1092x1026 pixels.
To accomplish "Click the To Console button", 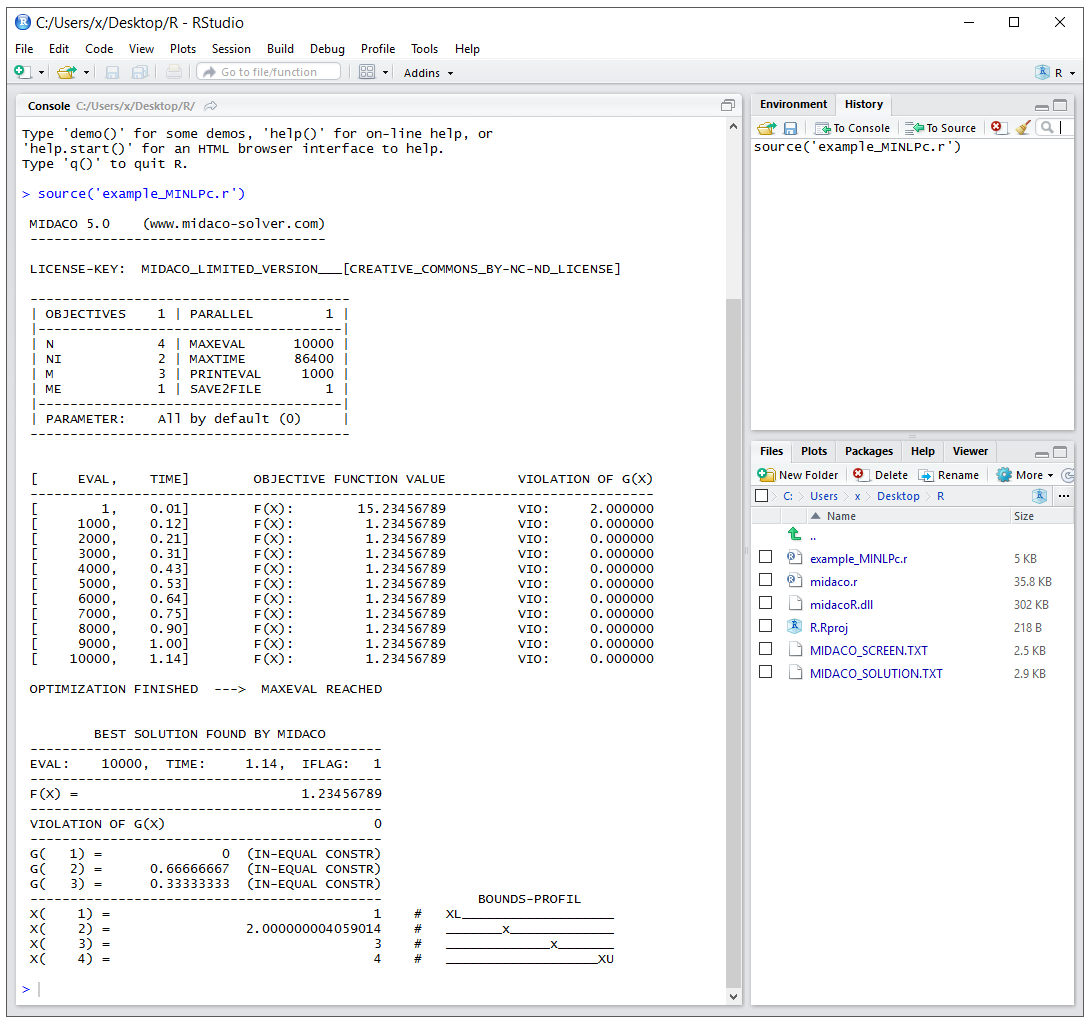I will [852, 128].
